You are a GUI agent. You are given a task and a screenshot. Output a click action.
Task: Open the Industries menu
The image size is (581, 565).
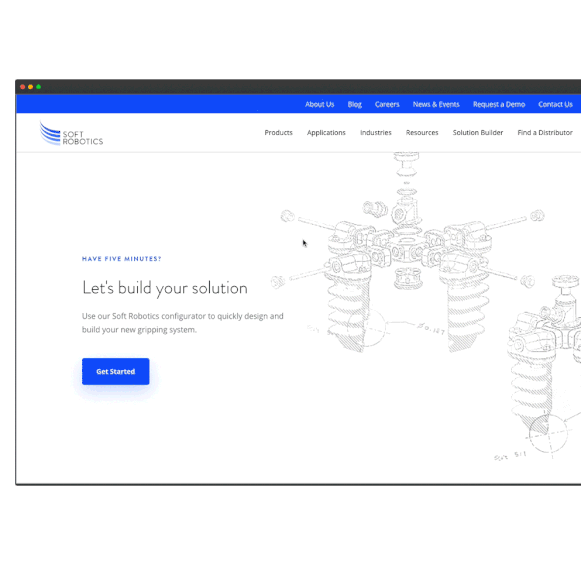(376, 133)
